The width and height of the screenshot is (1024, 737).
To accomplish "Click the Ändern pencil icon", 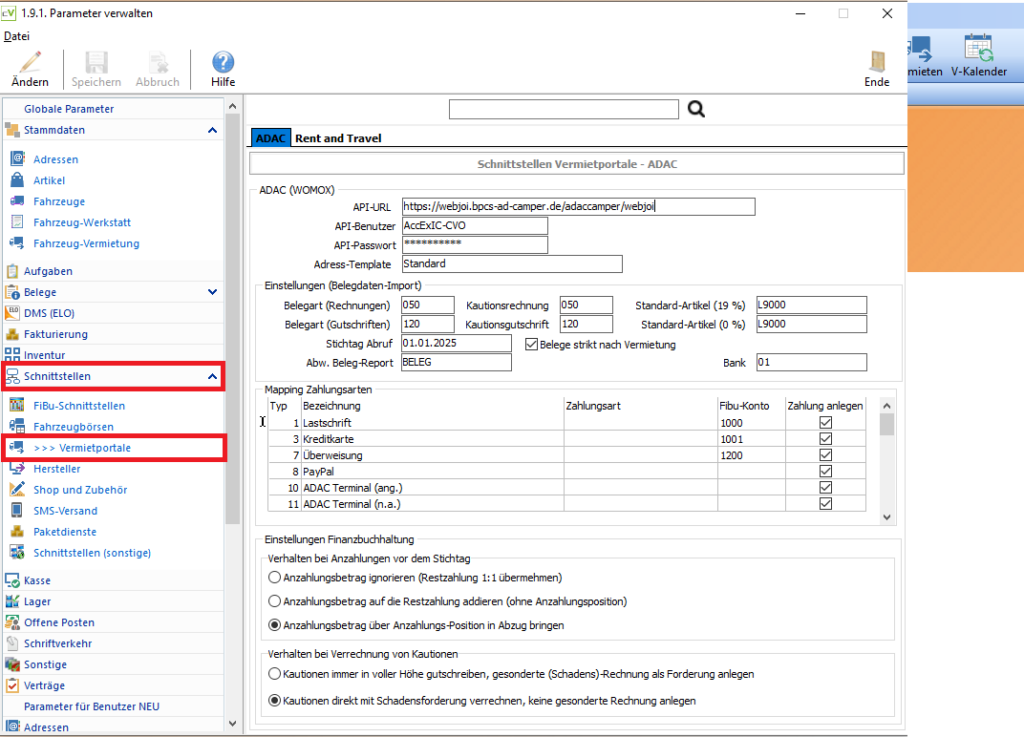I will [x=29, y=62].
